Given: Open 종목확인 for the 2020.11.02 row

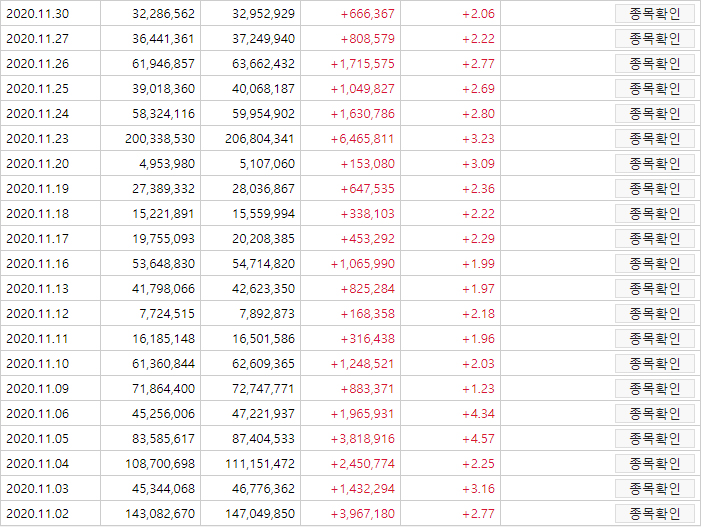Looking at the screenshot, I should click(x=655, y=514).
